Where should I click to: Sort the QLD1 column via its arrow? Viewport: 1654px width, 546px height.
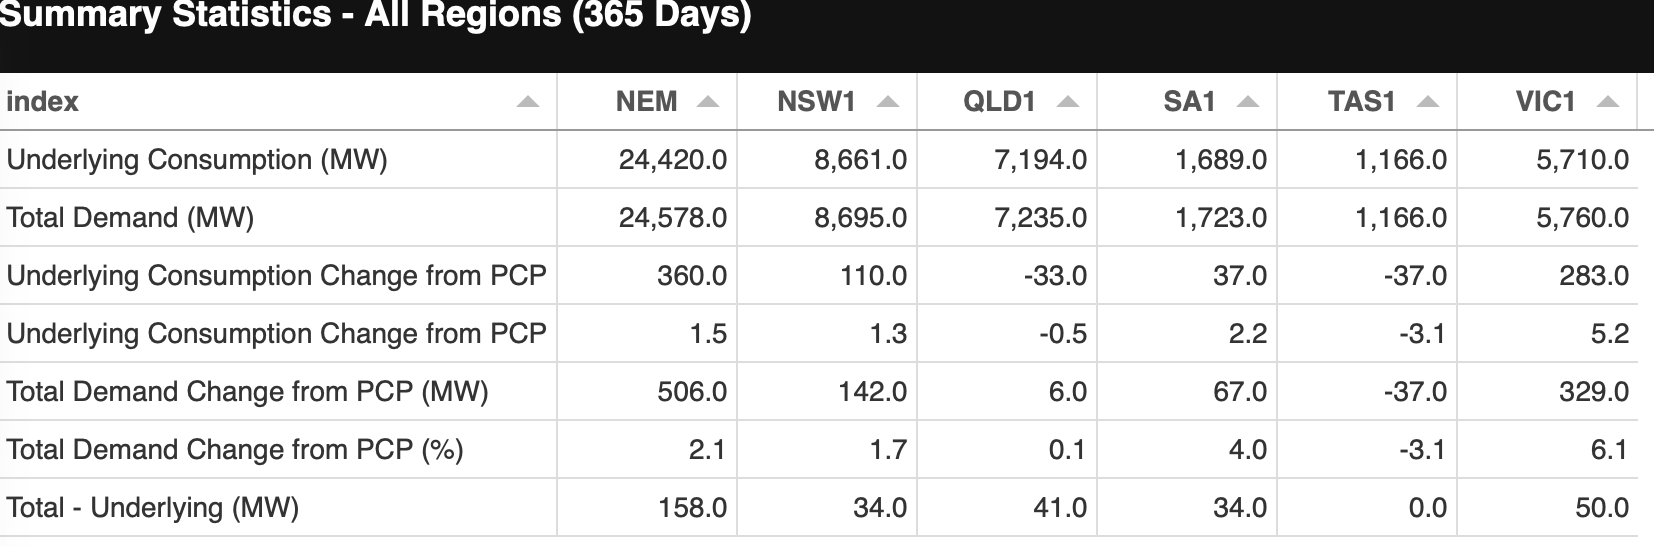(1068, 102)
